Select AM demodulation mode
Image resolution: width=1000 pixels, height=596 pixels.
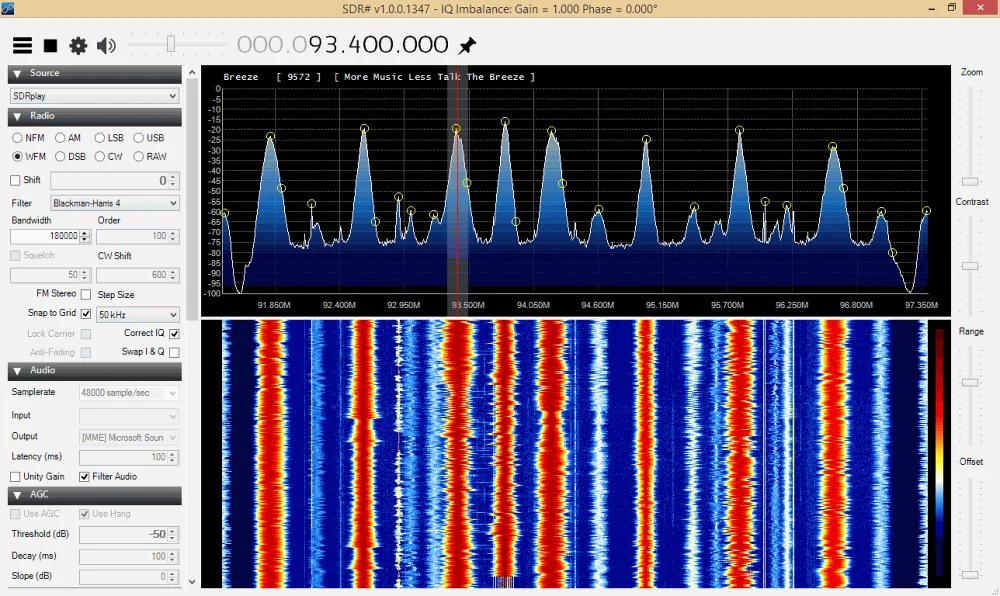(60, 138)
